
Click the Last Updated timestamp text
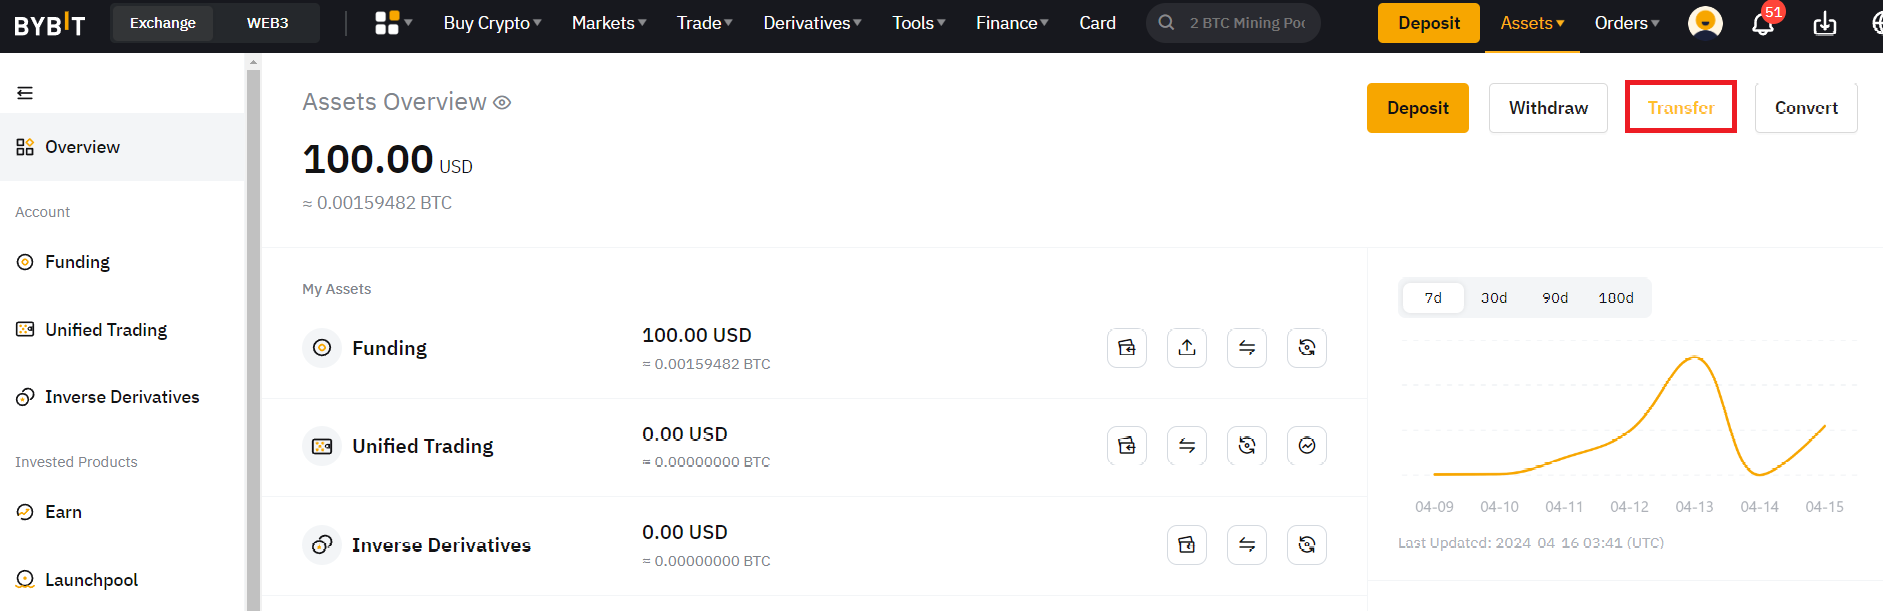click(x=1531, y=543)
